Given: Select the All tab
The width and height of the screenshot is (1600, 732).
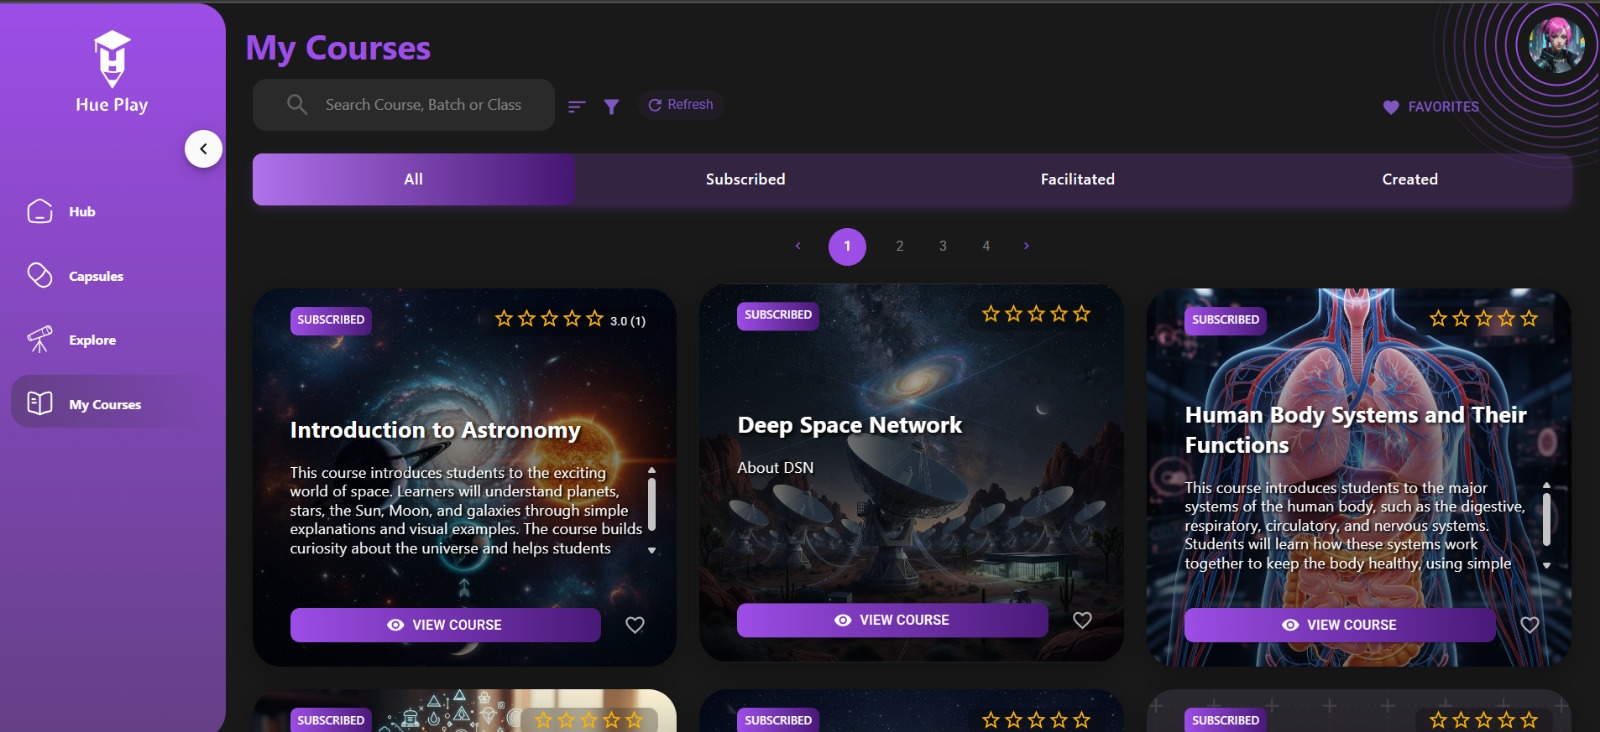Looking at the screenshot, I should 414,179.
